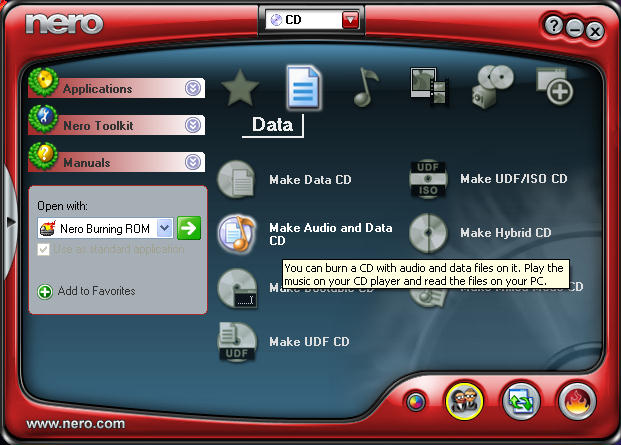Click the Make Bootable CD disc icon
Viewport: 621px width, 445px height.
click(x=237, y=288)
